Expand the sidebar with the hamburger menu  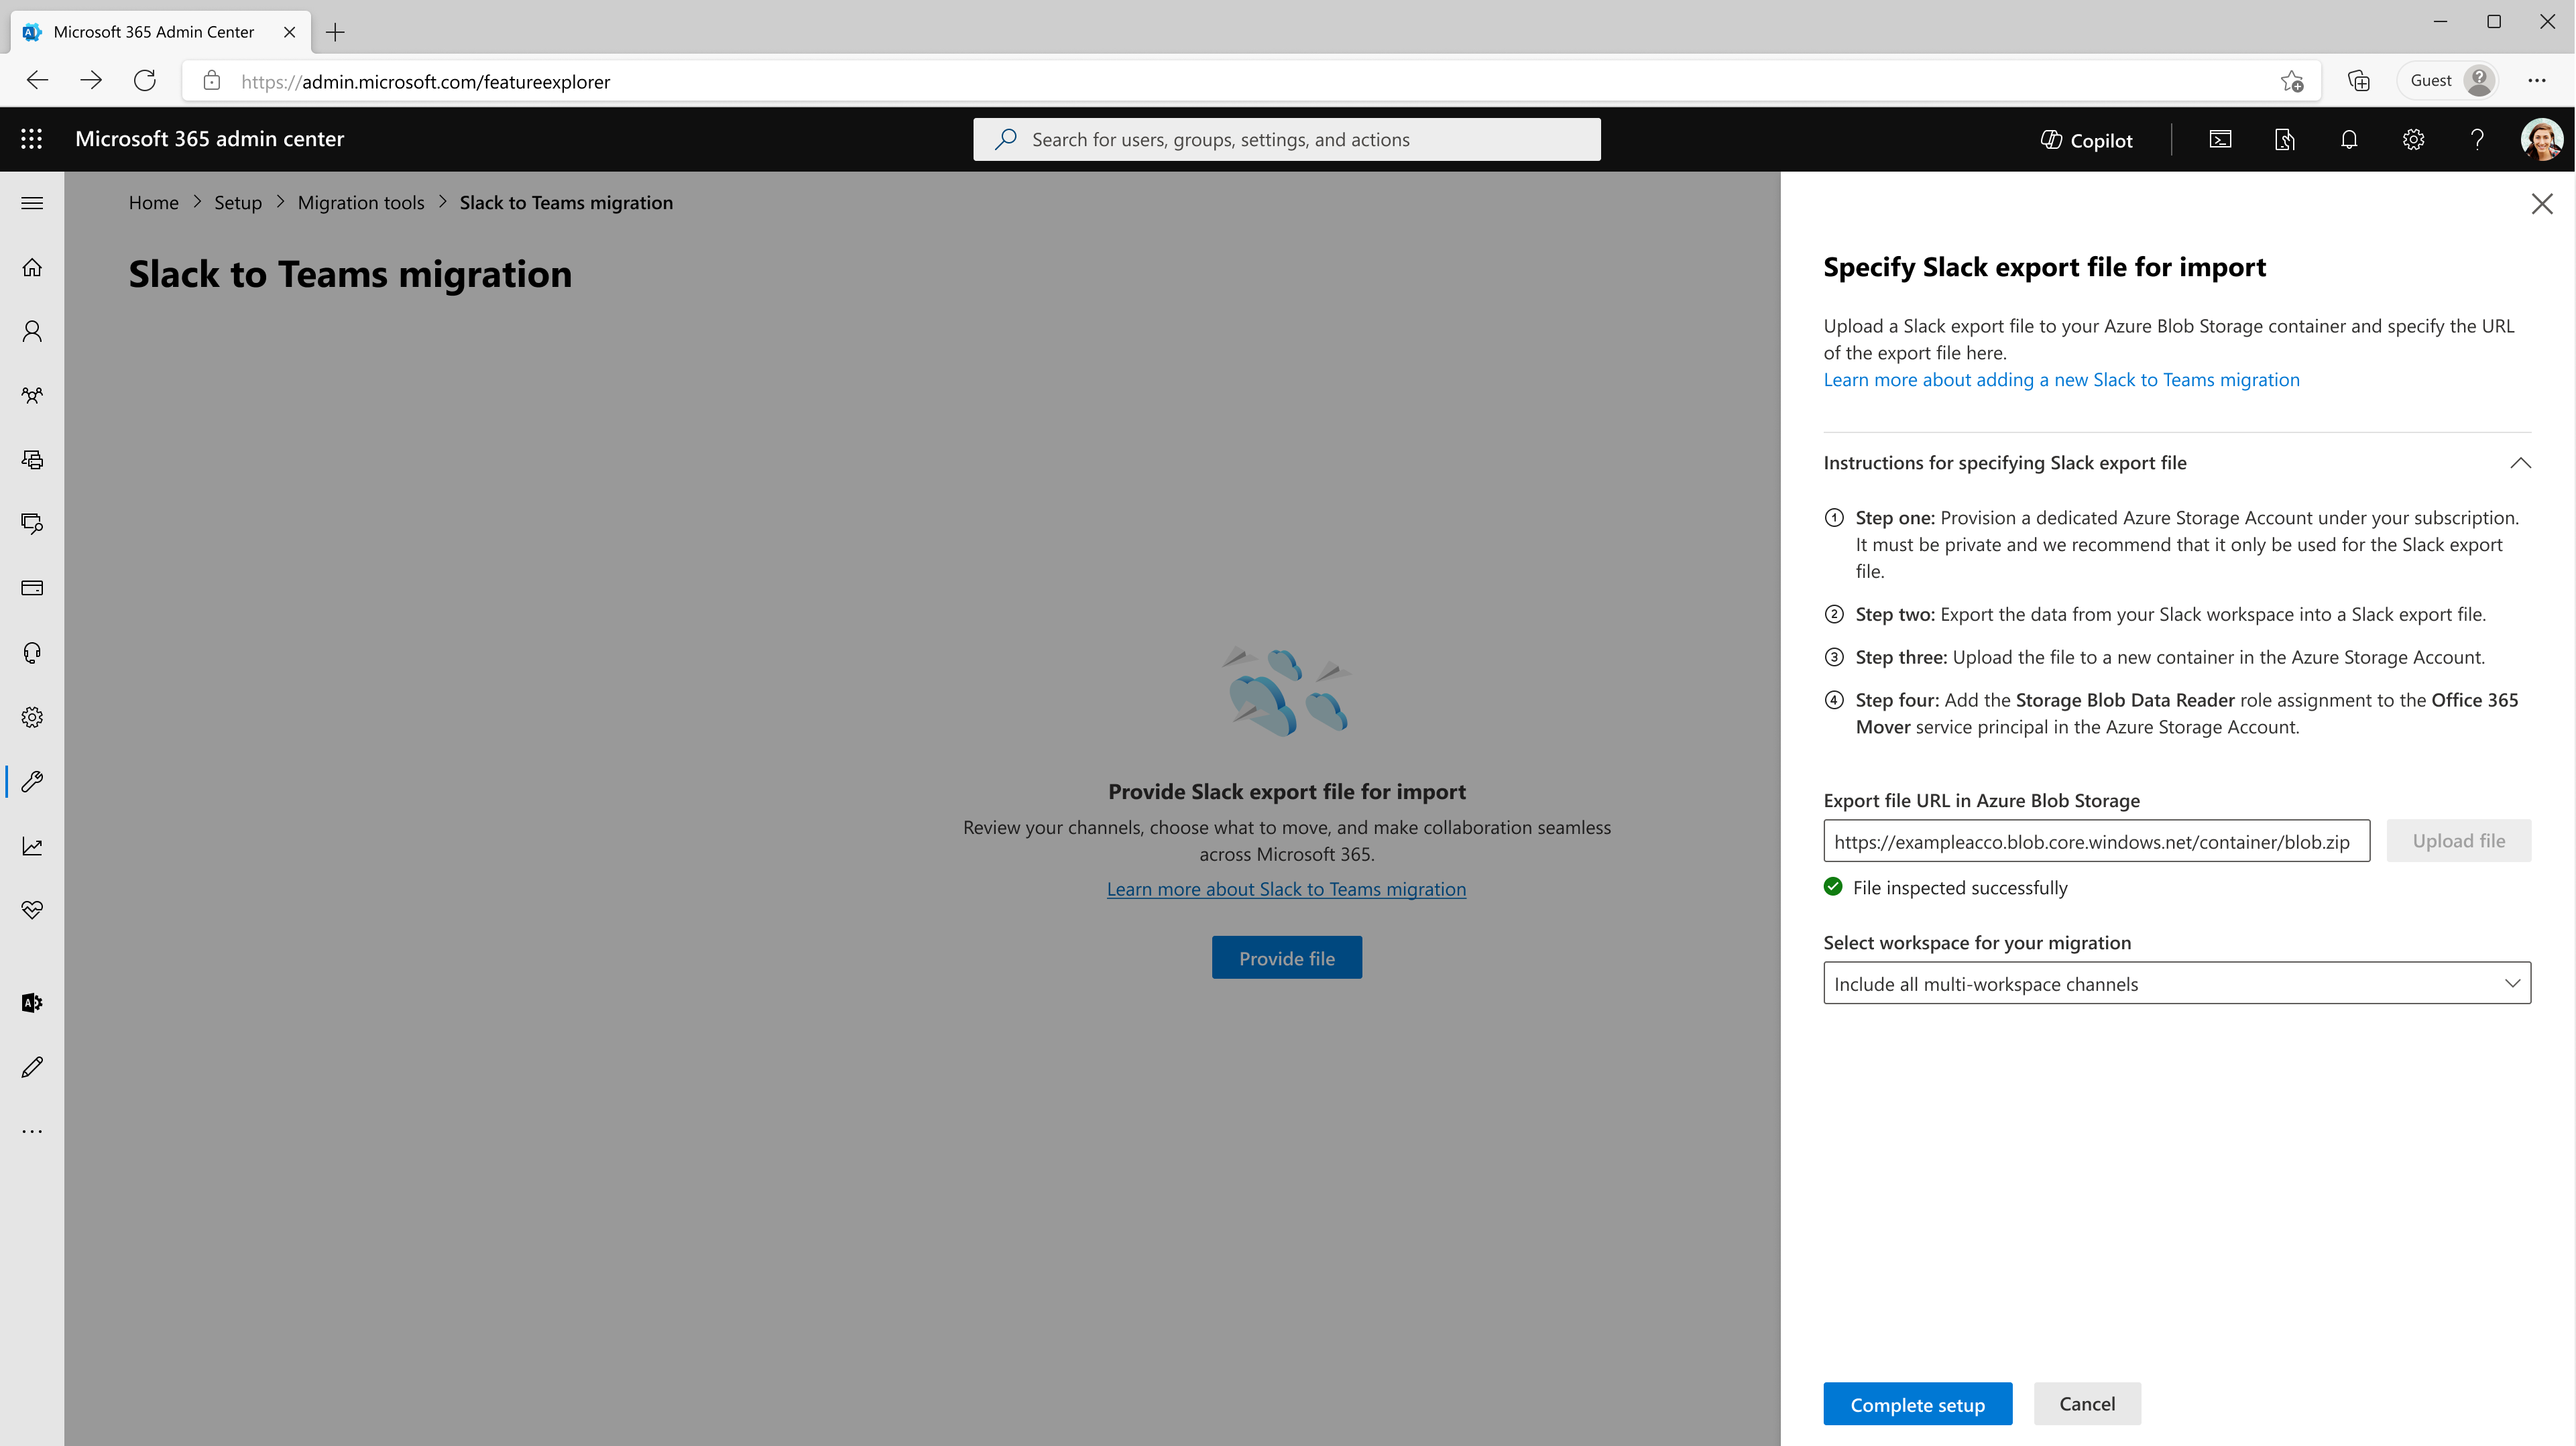pyautogui.click(x=31, y=202)
